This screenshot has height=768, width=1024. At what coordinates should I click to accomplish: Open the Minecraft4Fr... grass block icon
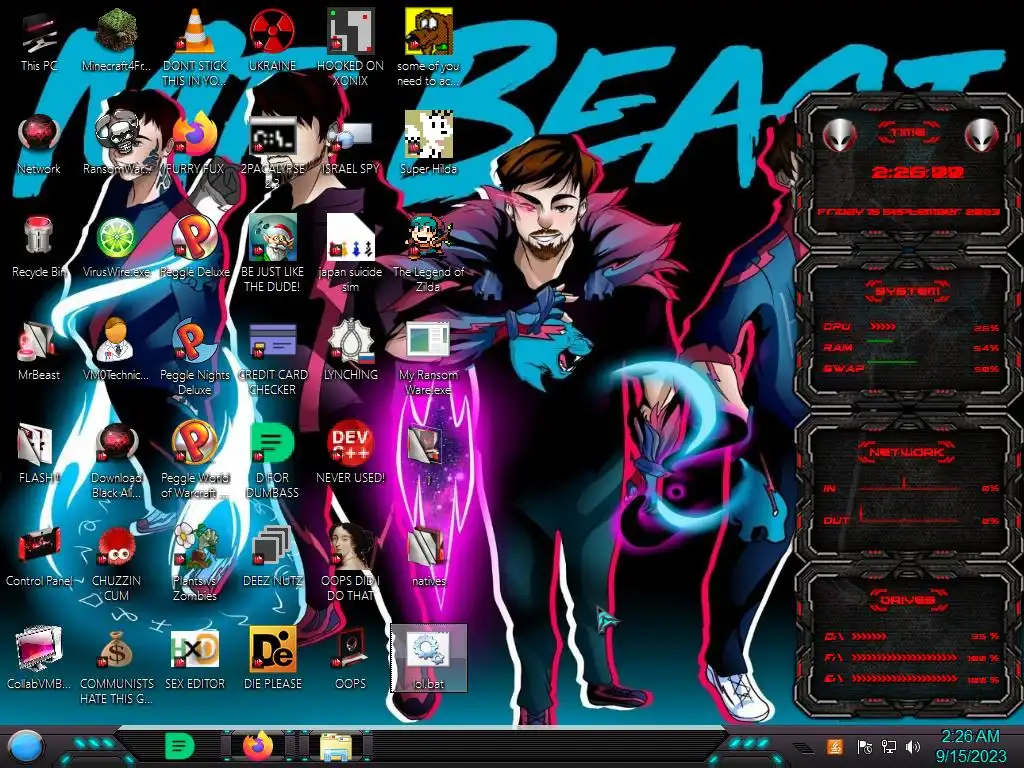coord(116,40)
